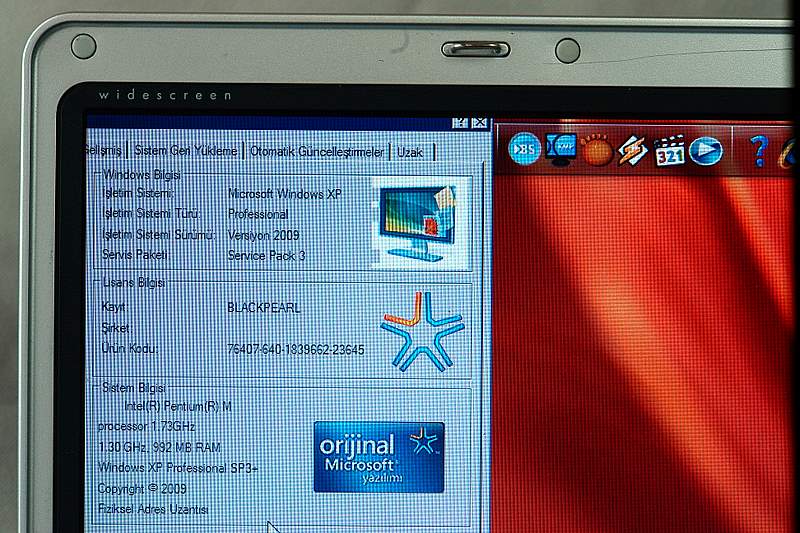
Task: Launch BS Player from the desktop toolbar
Action: [524, 148]
